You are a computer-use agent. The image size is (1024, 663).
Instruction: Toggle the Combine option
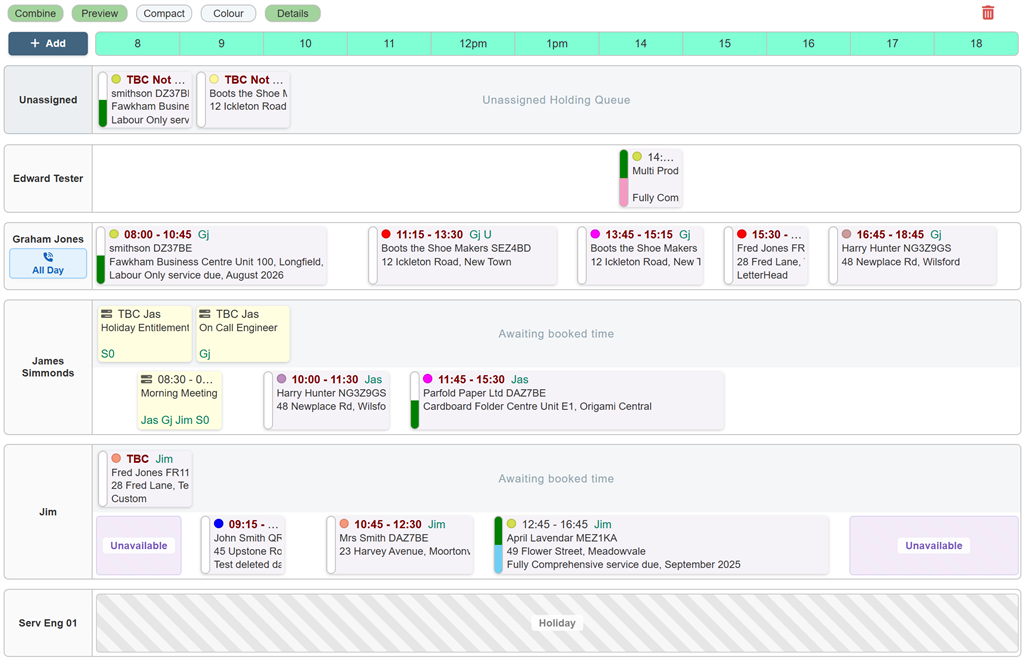coord(35,13)
